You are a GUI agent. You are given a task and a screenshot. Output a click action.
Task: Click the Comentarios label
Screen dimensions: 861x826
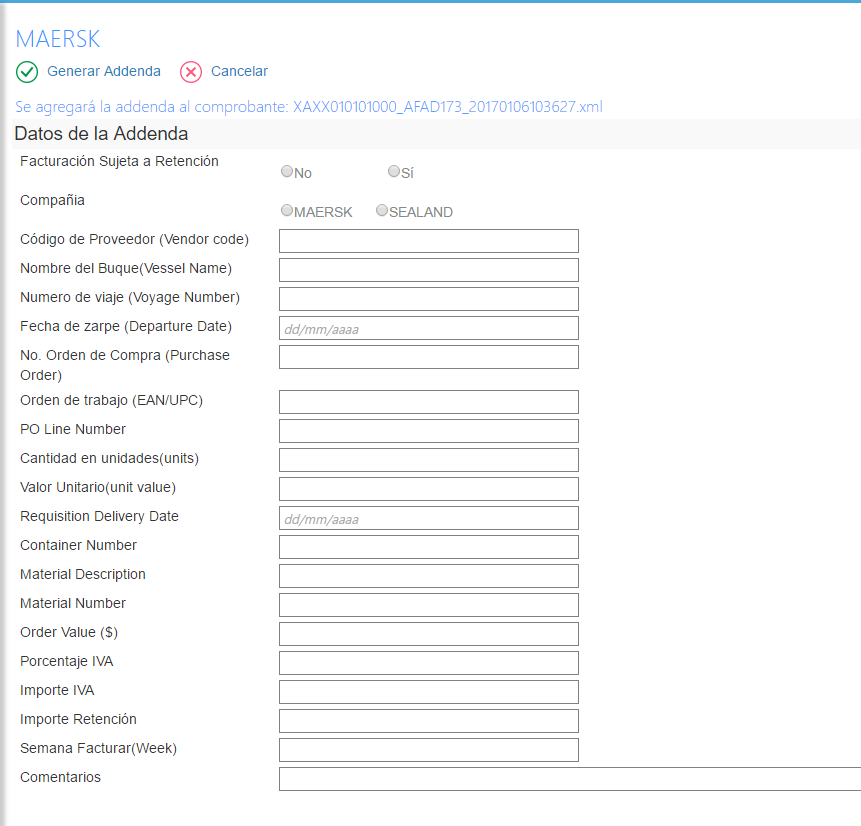point(60,777)
